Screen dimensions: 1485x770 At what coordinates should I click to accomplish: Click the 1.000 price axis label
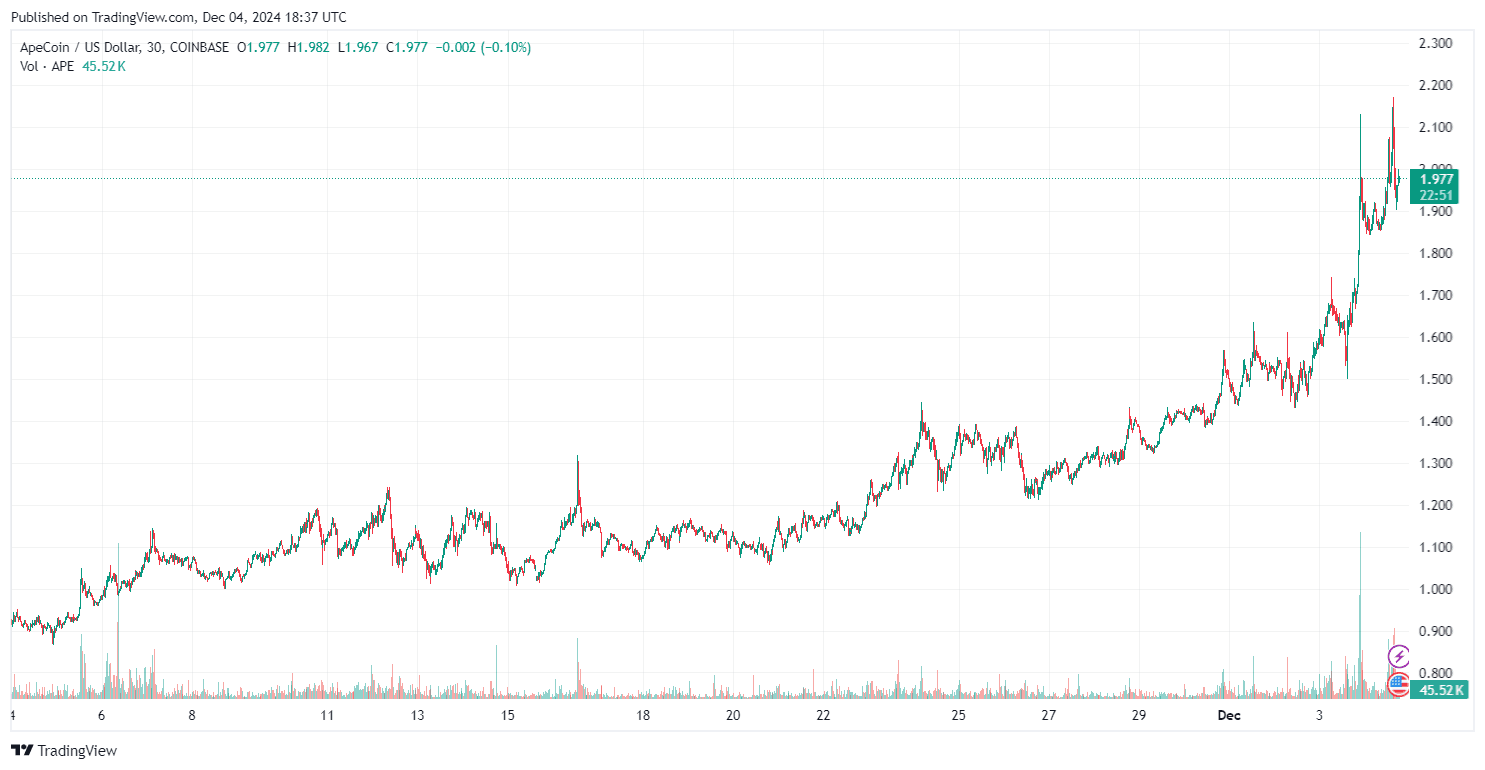click(x=1436, y=589)
